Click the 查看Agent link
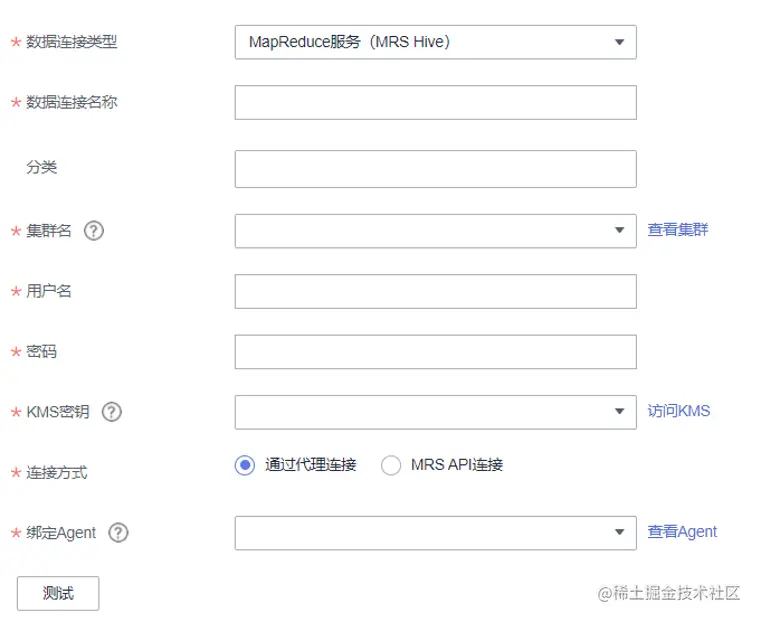758x620 pixels. pos(682,532)
